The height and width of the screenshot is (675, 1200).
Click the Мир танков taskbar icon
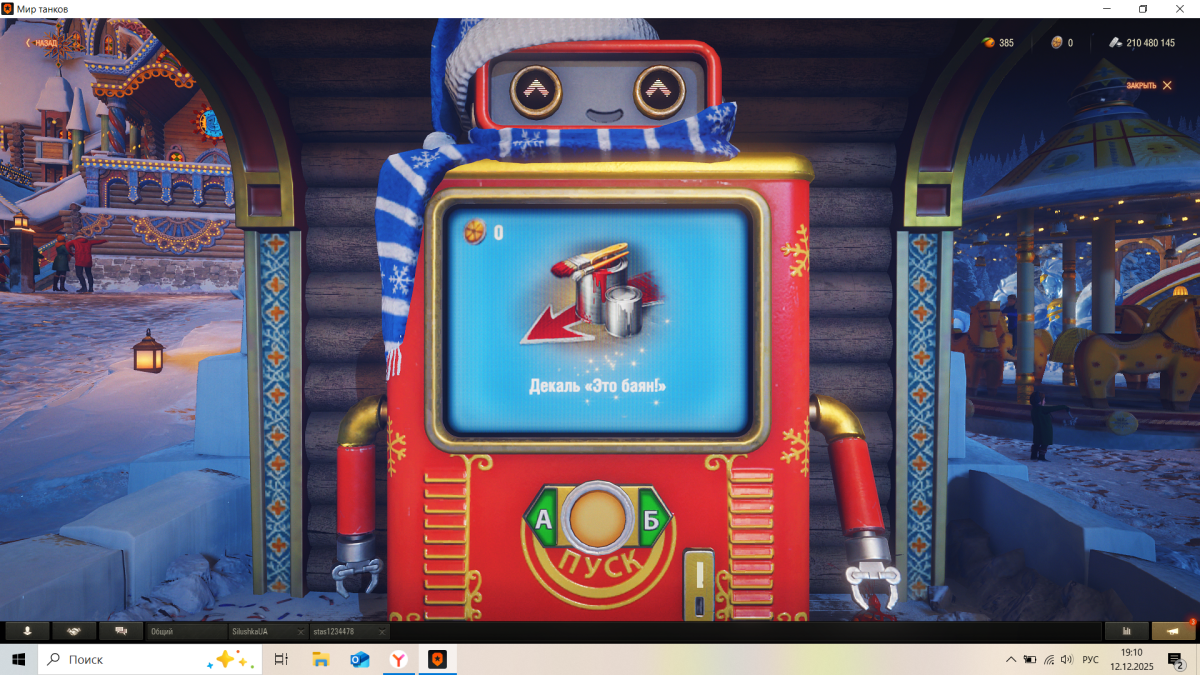pyautogui.click(x=437, y=659)
